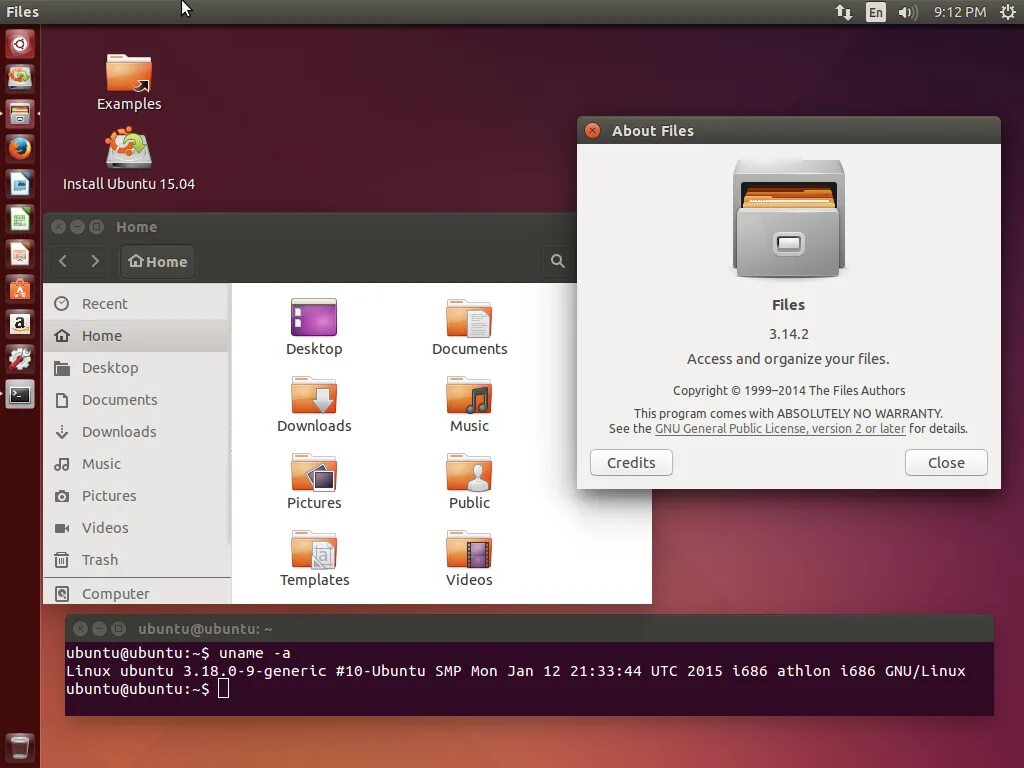Click the uname -a output line in terminal
1024x768 pixels.
click(515, 671)
